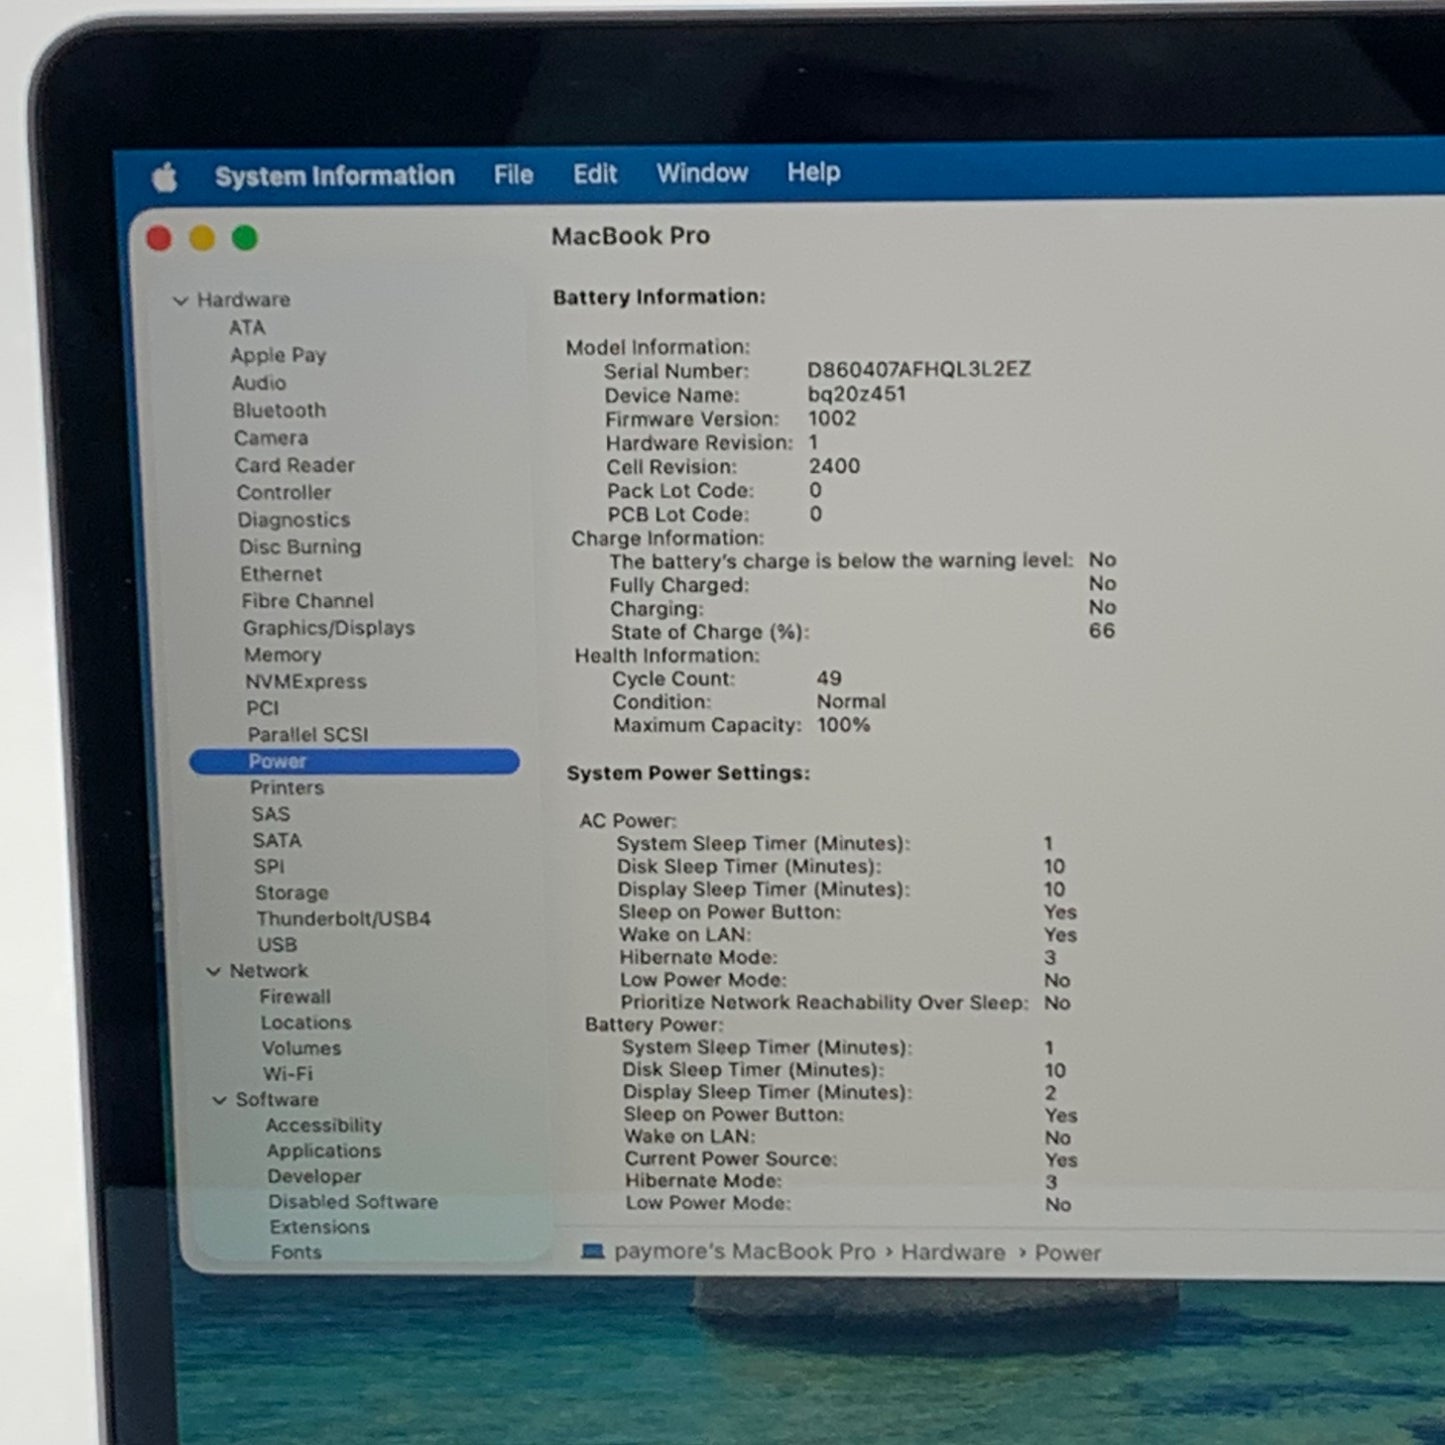The image size is (1445, 1445).
Task: Select Developer under Software
Action: coord(315,1177)
